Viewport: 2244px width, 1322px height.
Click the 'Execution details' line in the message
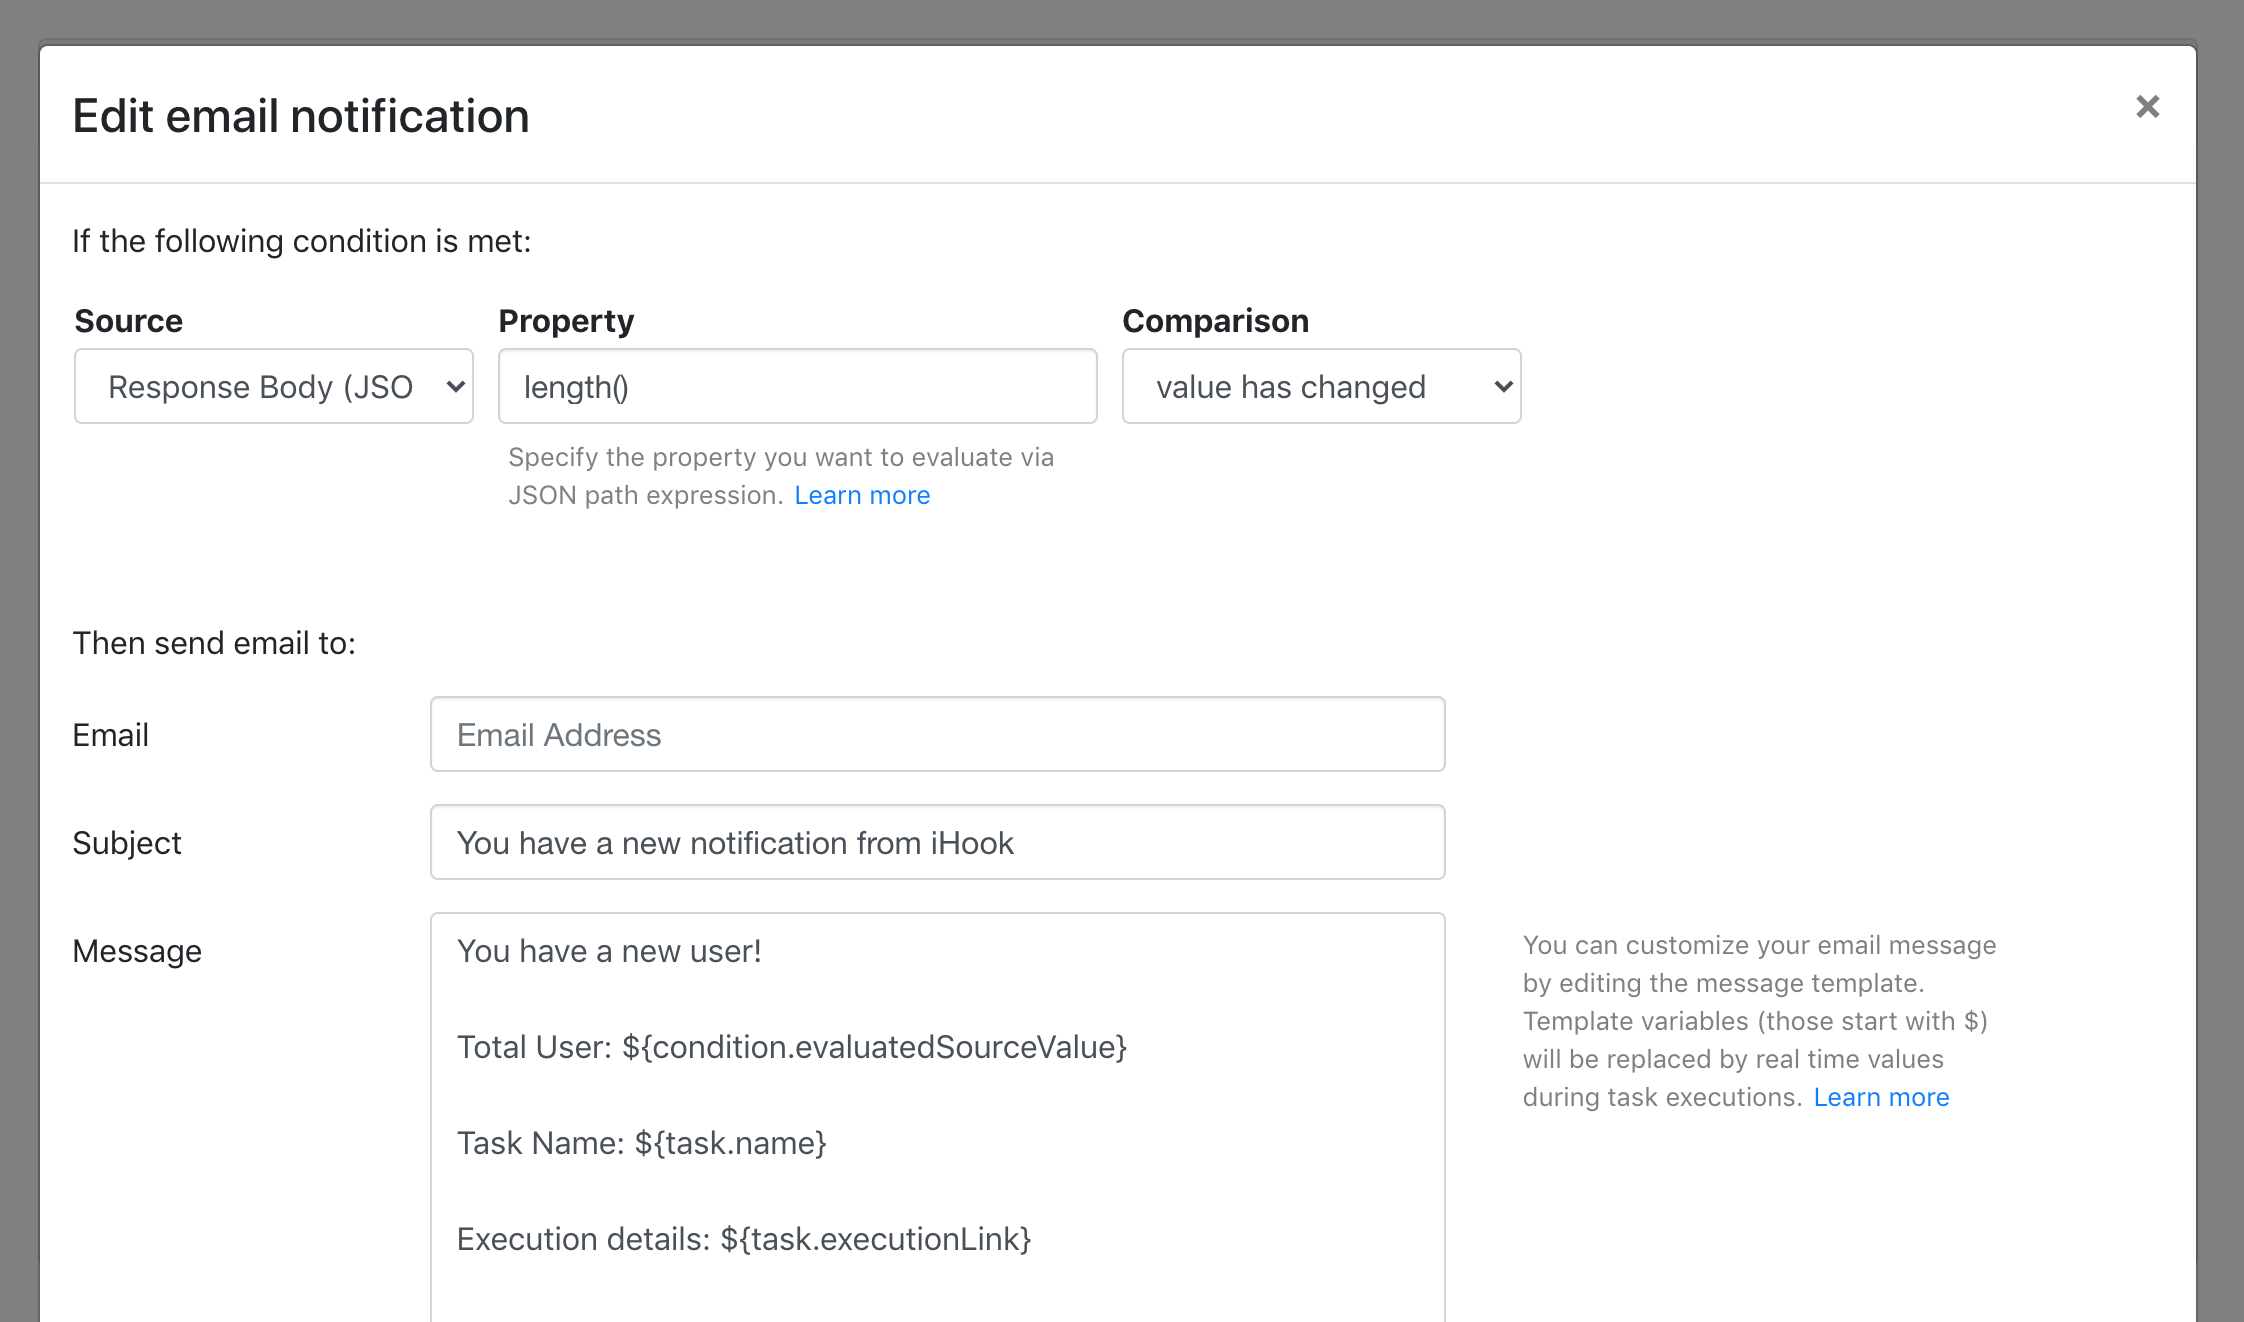pyautogui.click(x=744, y=1239)
